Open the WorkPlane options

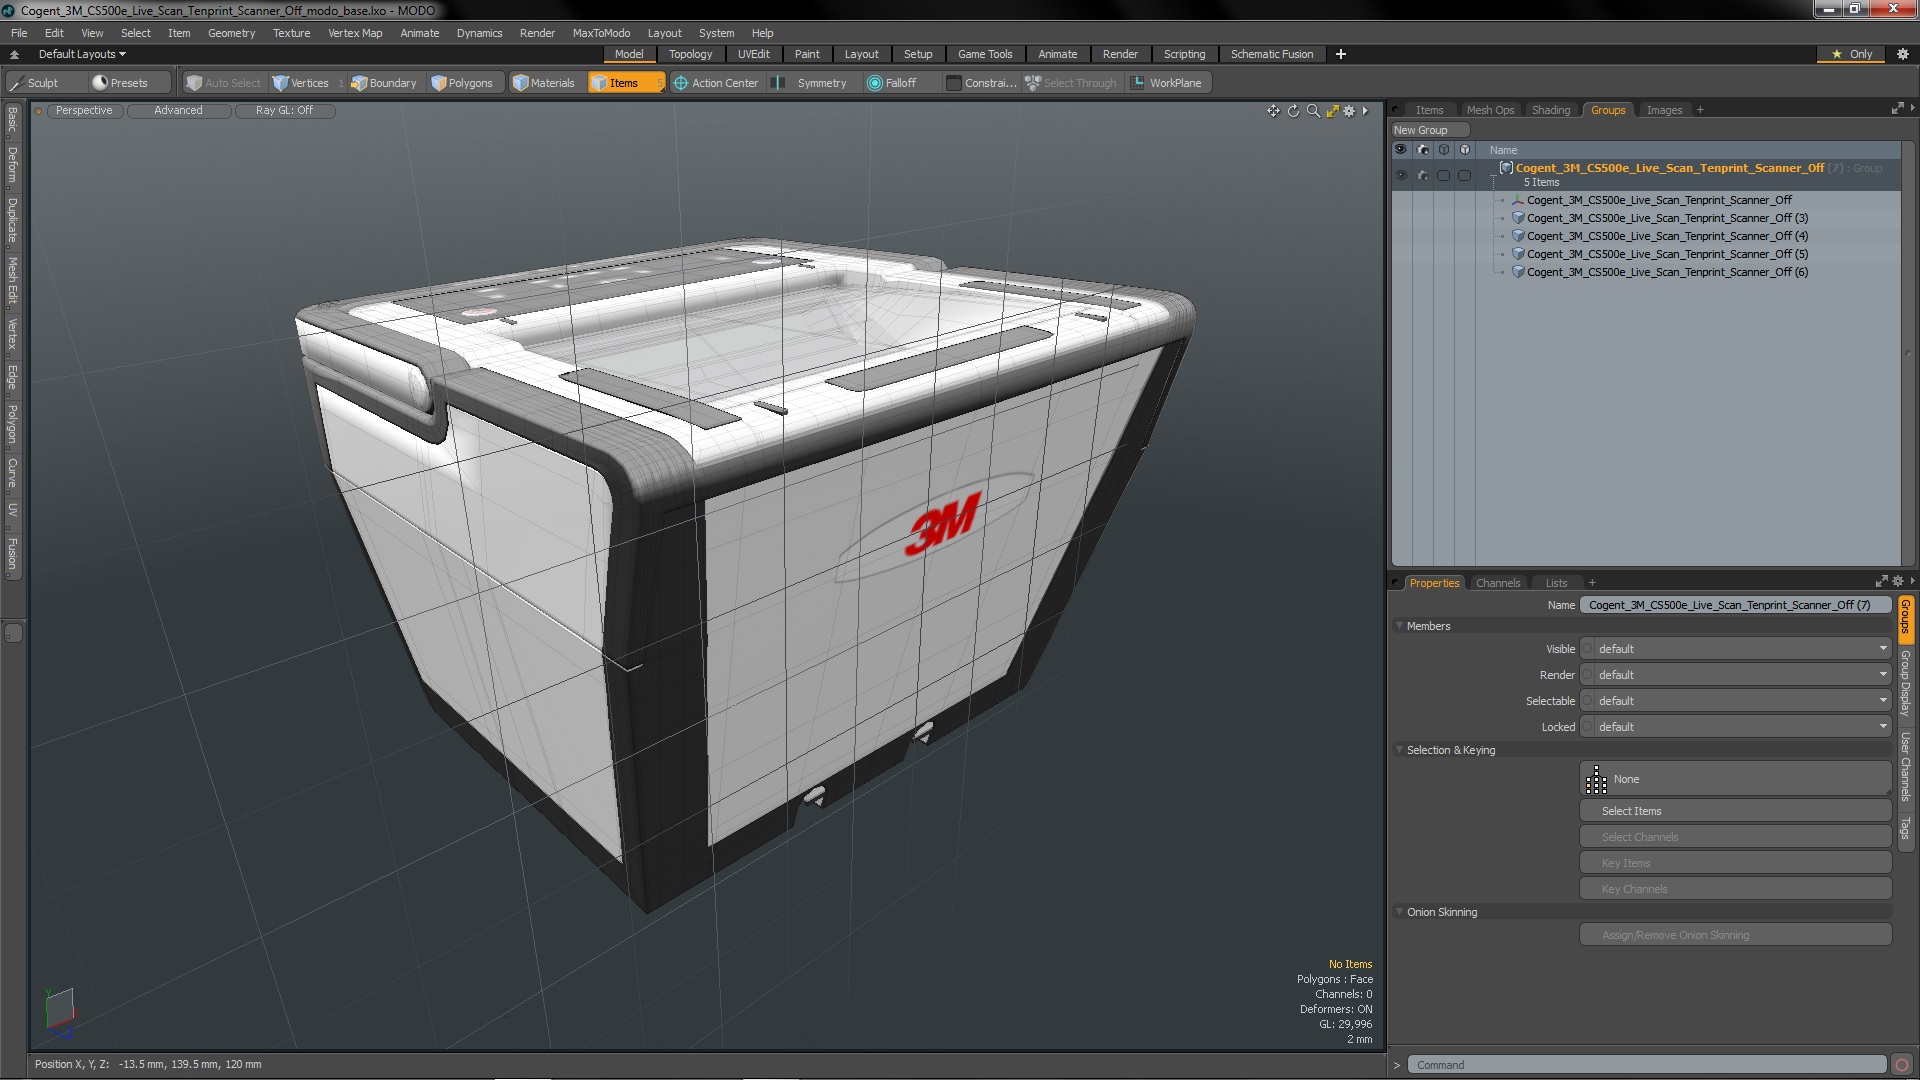pyautogui.click(x=1167, y=83)
